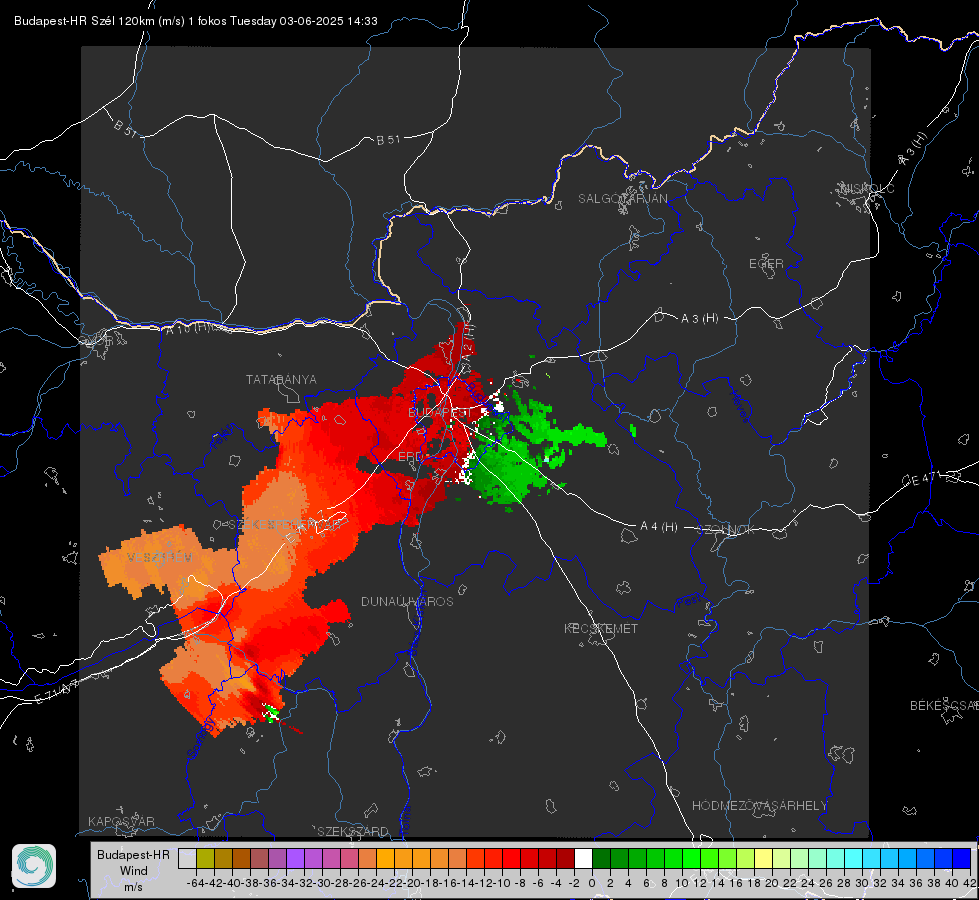This screenshot has width=979, height=900.
Task: Pick the dark green swatch between 0 and 2
Action: coord(601,858)
